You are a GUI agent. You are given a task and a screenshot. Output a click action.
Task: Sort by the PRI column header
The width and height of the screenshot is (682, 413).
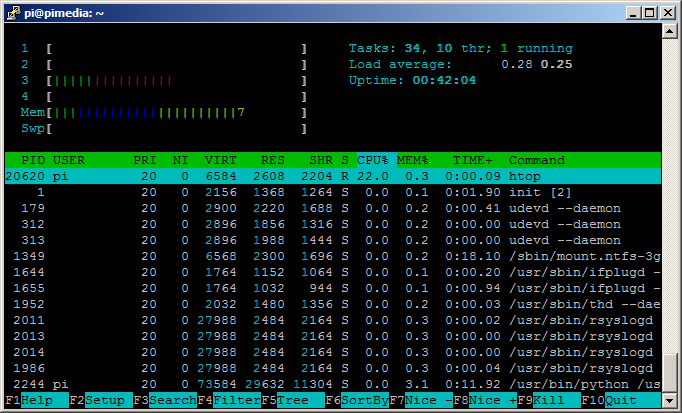click(x=145, y=160)
